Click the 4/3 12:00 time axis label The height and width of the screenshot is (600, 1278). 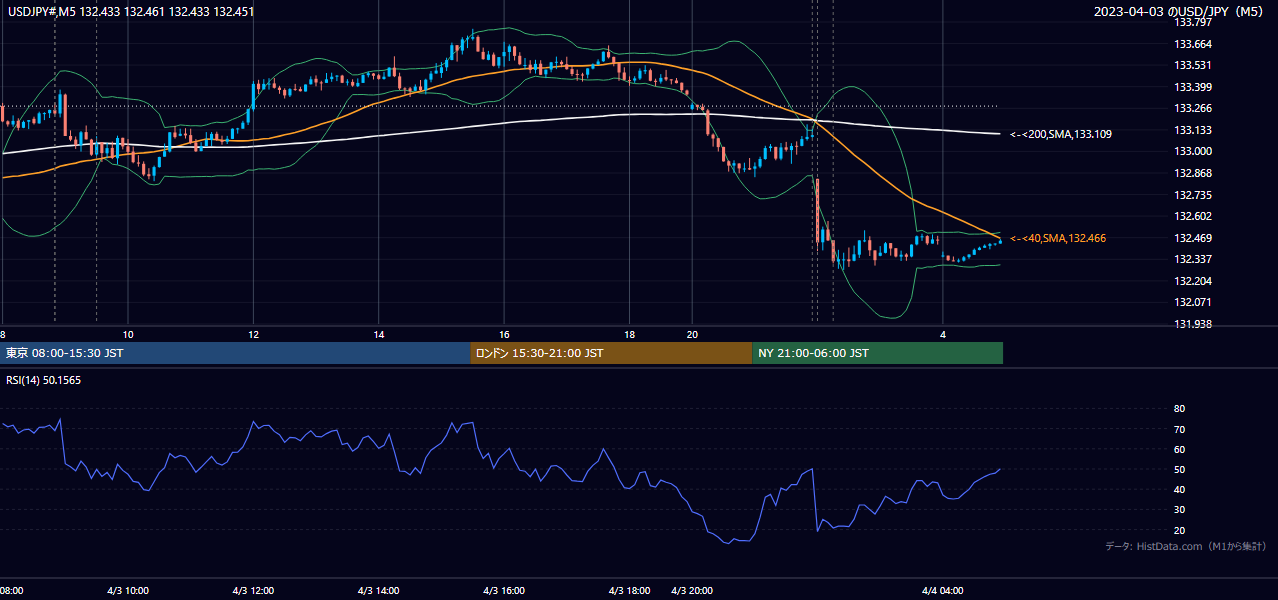[253, 591]
